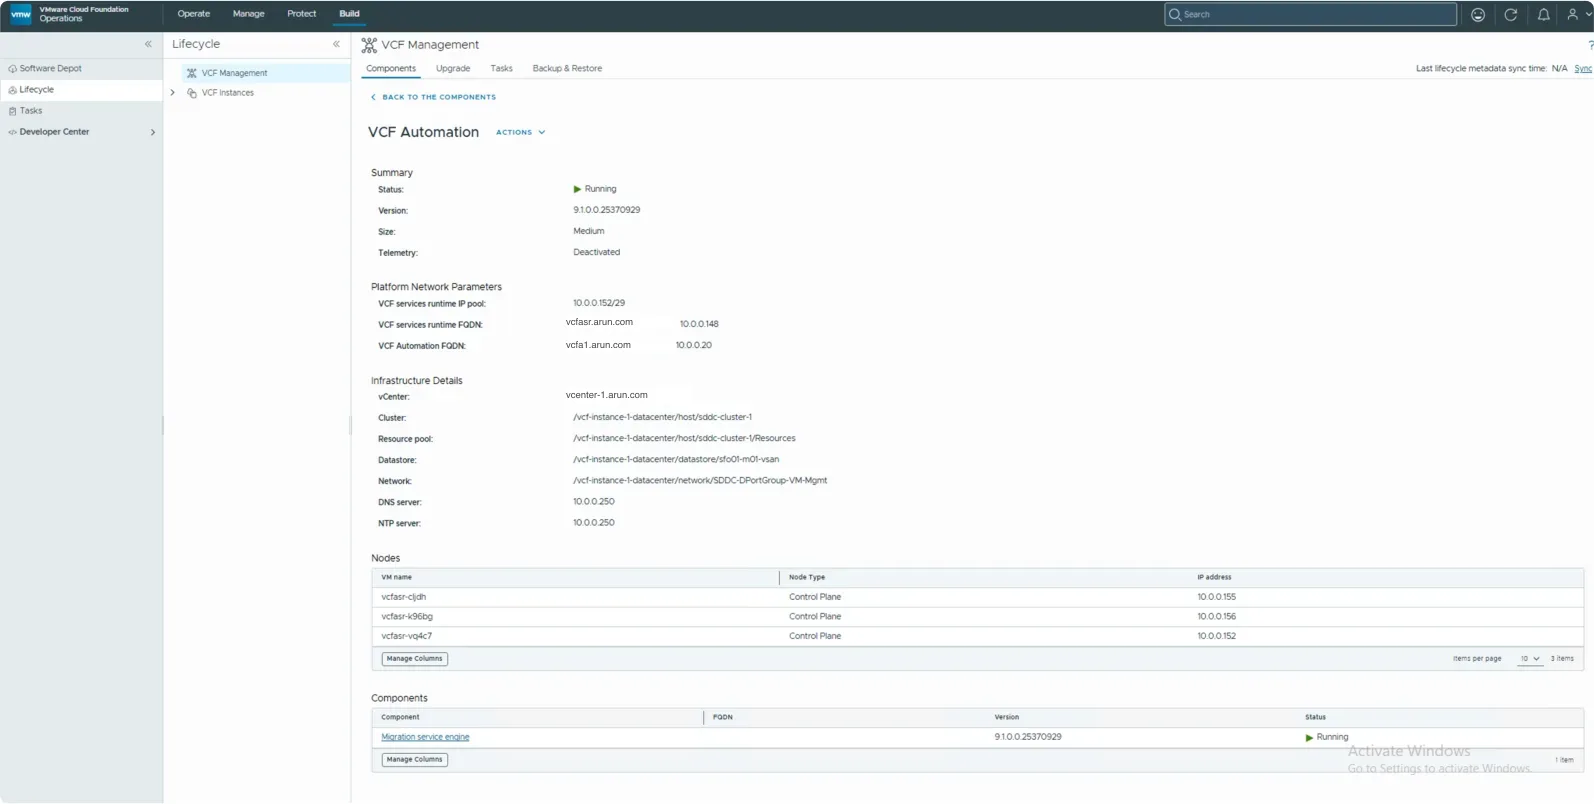Open the Protect menu
Viewport: 1594px width, 804px height.
pos(302,14)
